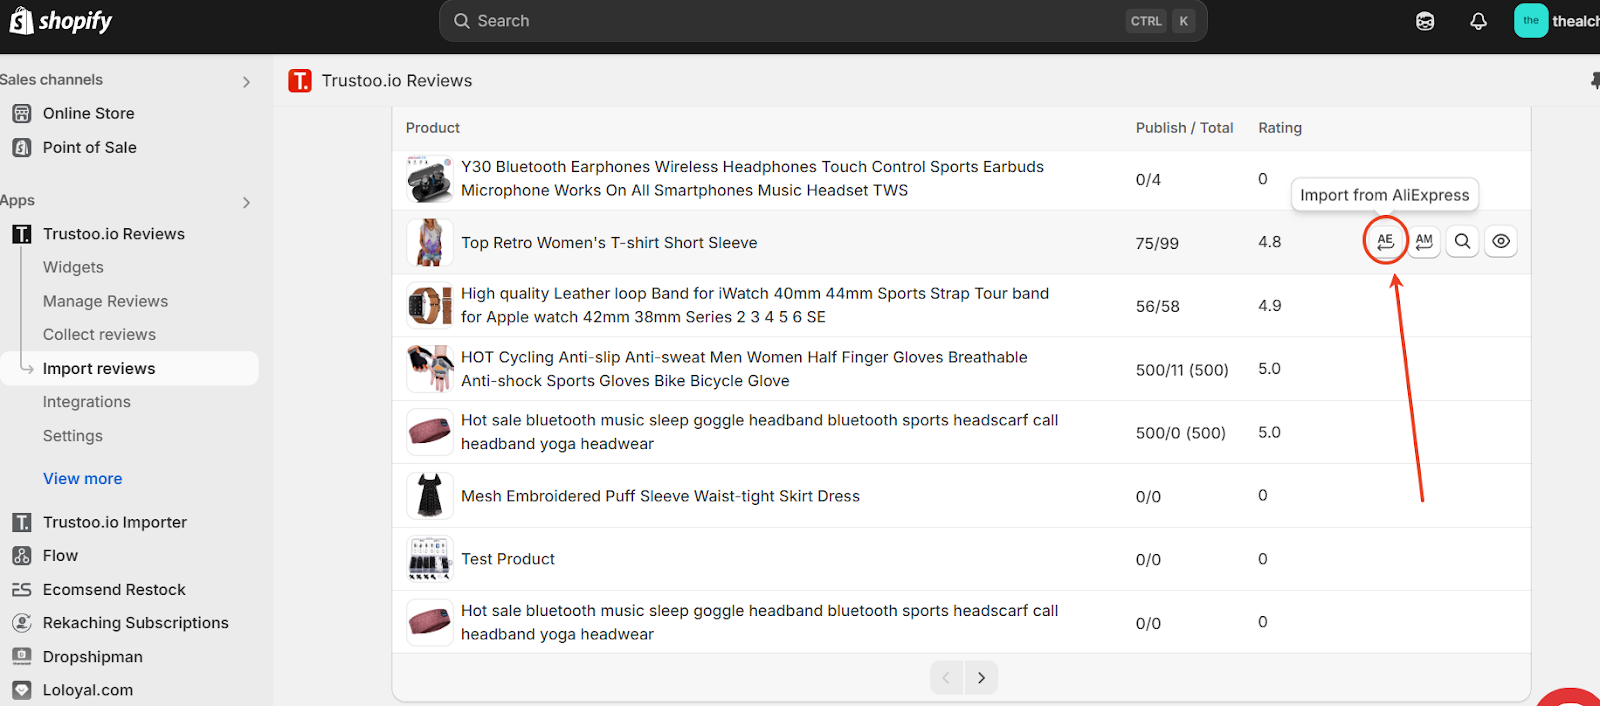Expand the Sales channels section
Screen dimensions: 1600x706
(x=246, y=81)
